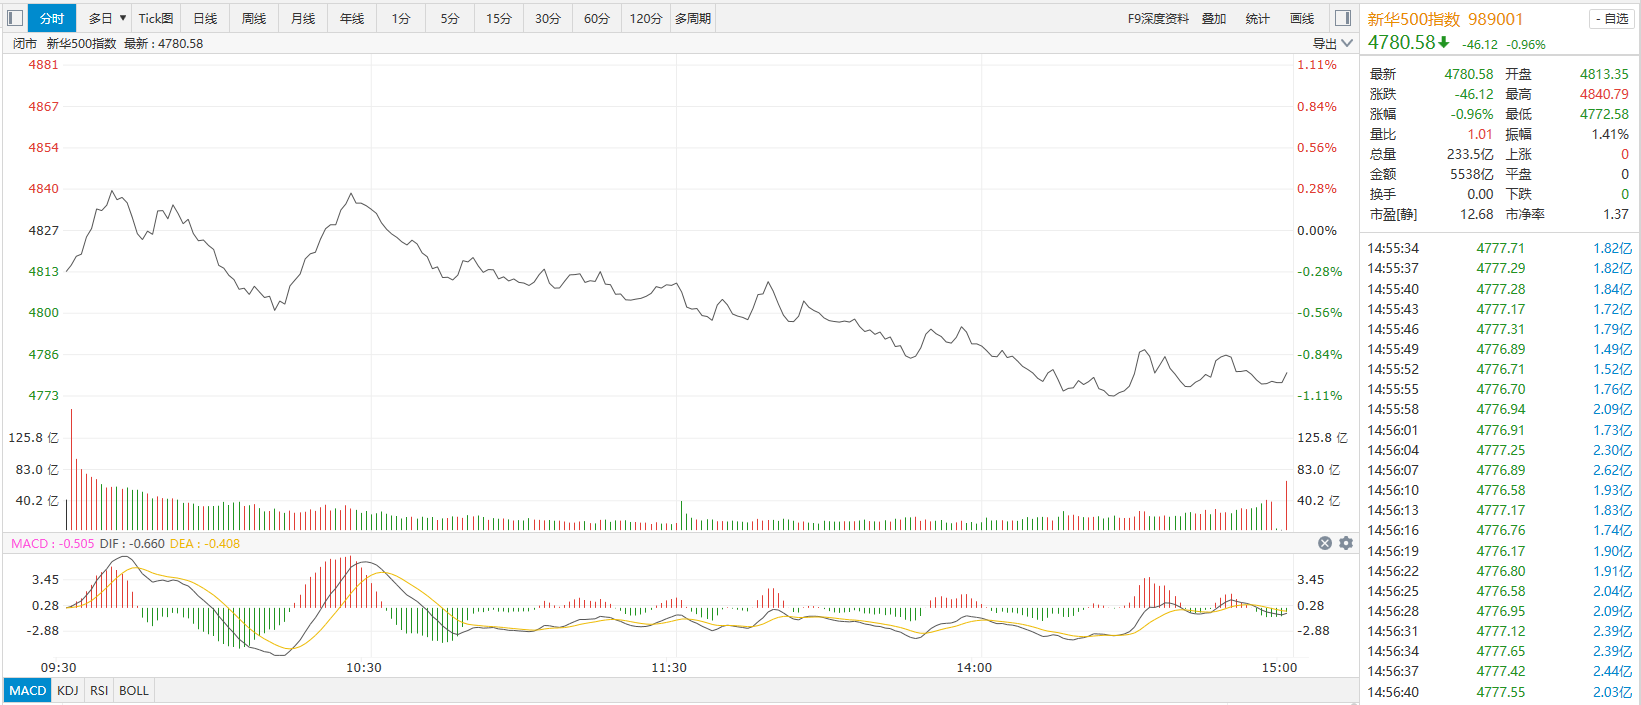Switch to 年线 yearly chart
Viewport: 1641px width, 705px height.
click(x=352, y=18)
